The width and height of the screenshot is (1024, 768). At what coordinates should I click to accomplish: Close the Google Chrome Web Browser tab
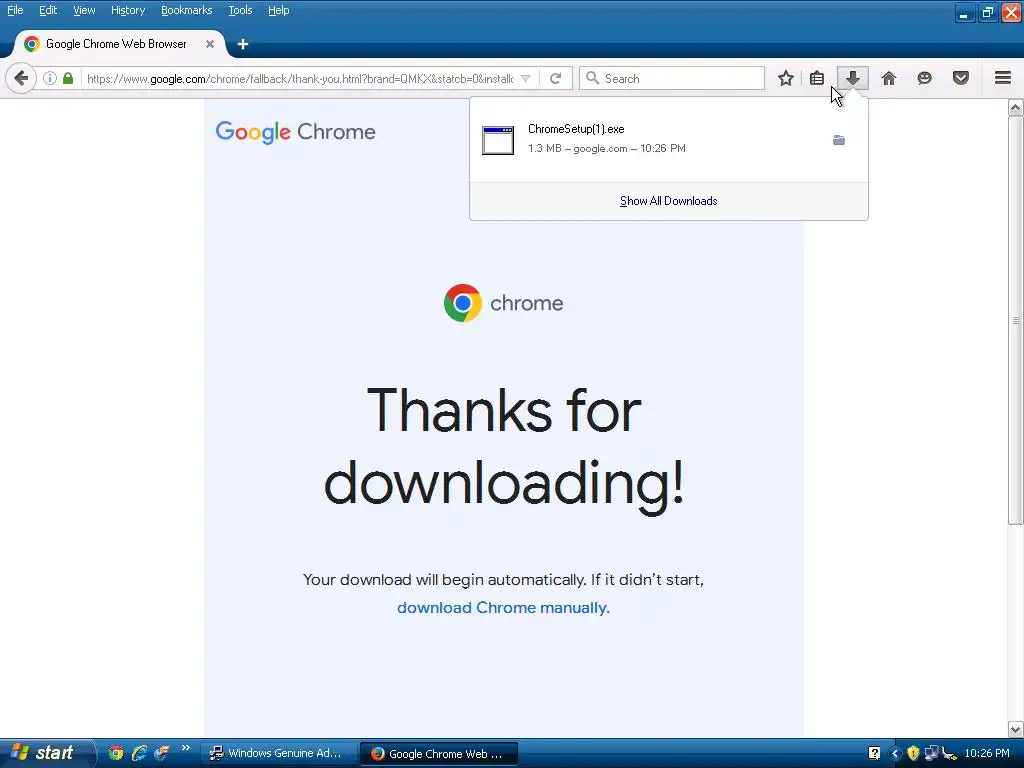(x=210, y=44)
